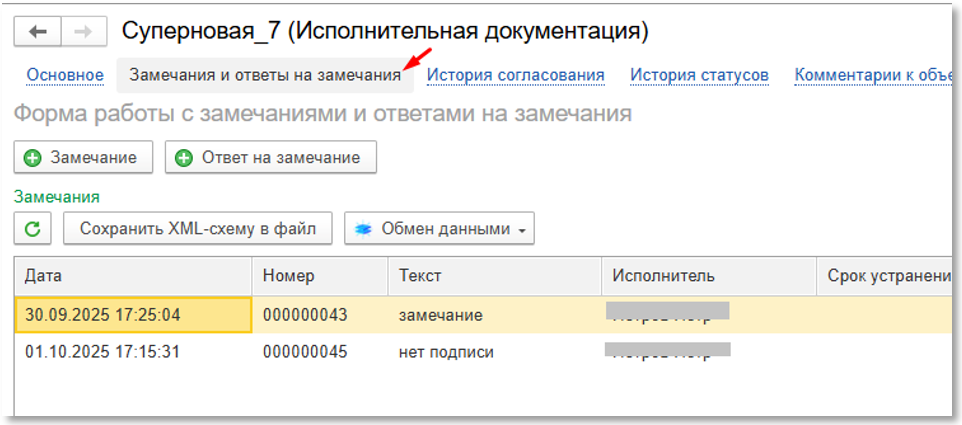Go to the История статусов tab

699,75
